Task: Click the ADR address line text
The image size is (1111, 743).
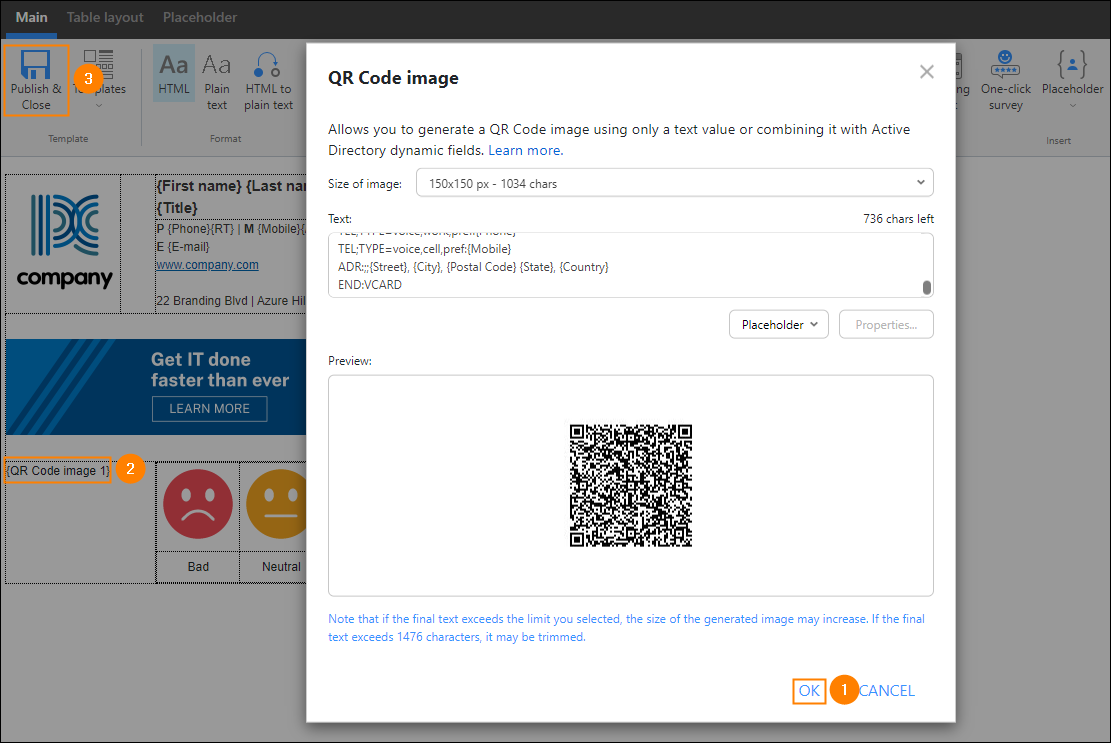Action: click(473, 267)
